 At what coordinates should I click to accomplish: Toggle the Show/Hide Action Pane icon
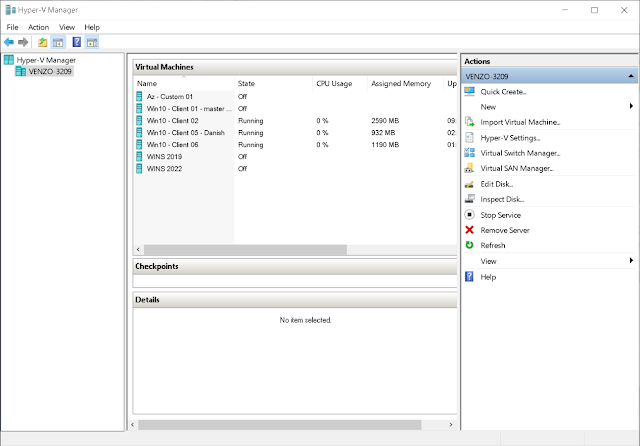[x=92, y=42]
